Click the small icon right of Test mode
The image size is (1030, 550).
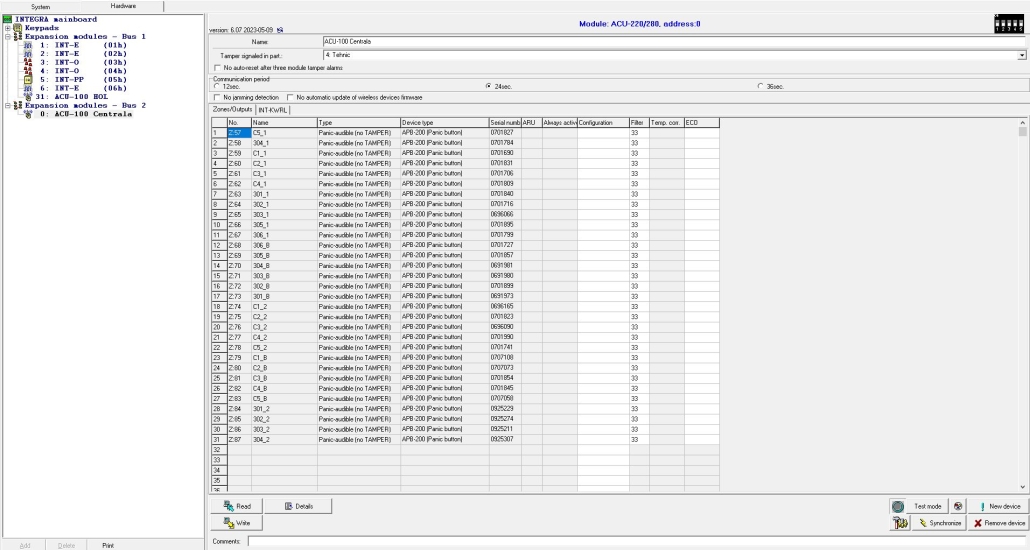pyautogui.click(x=957, y=507)
